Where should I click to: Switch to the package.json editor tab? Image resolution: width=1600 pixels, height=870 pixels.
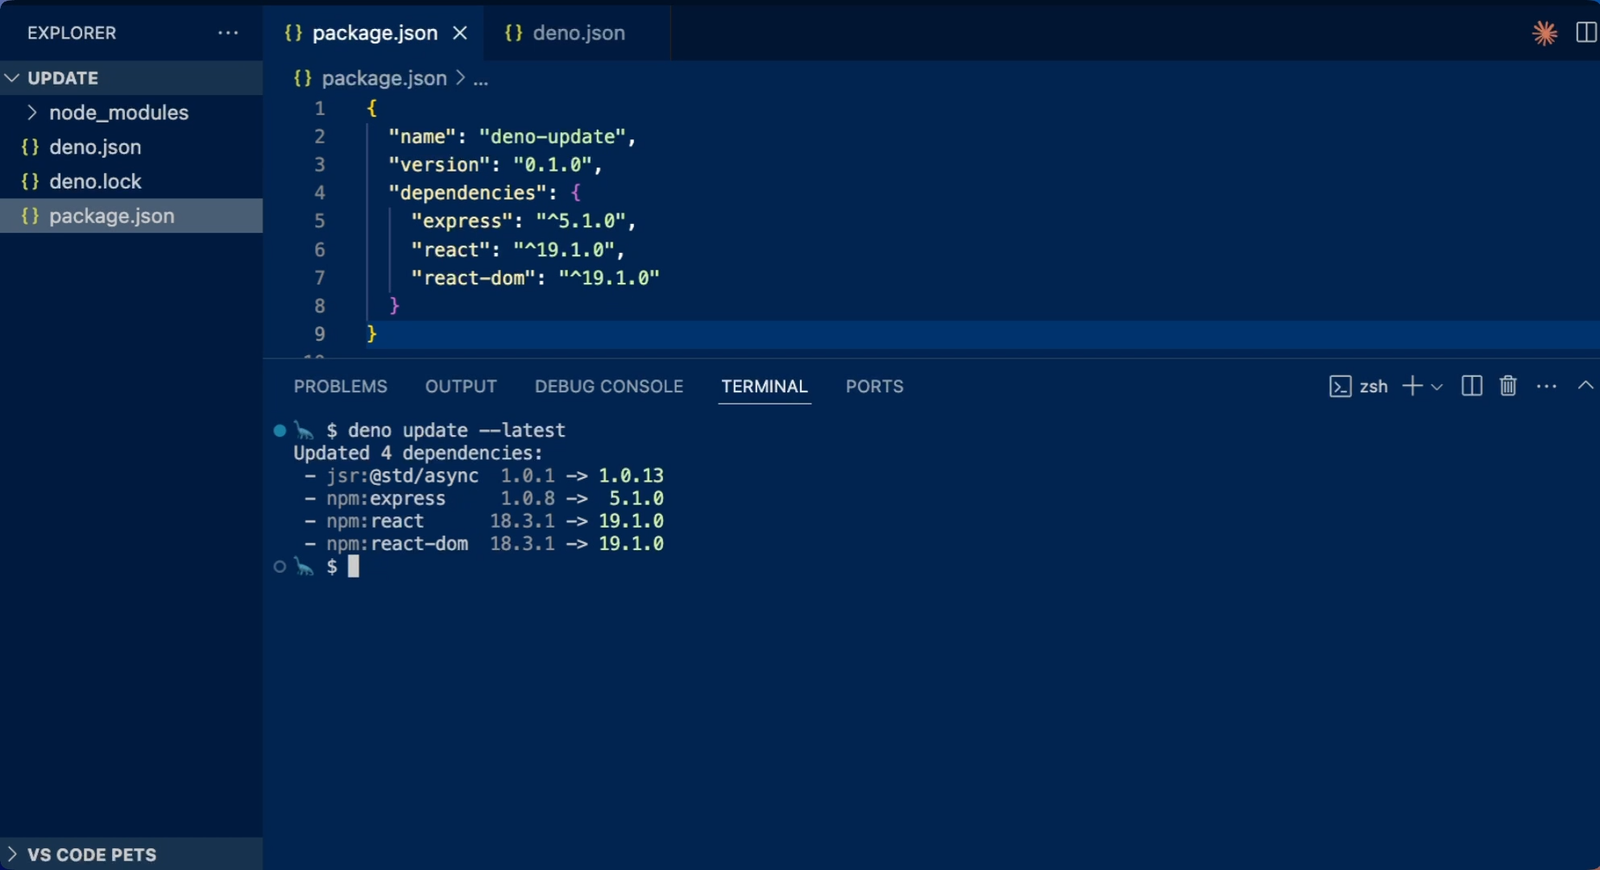[374, 33]
